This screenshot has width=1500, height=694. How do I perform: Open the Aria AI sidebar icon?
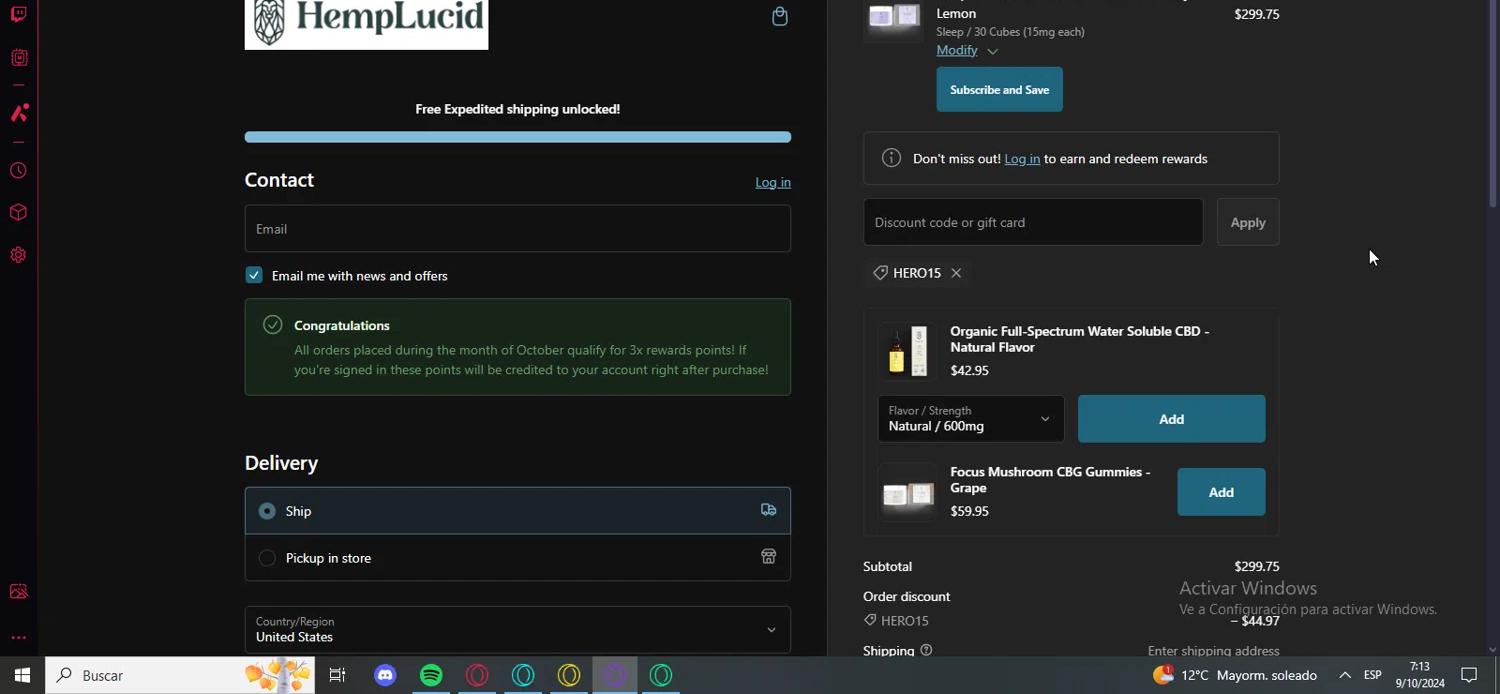pos(19,113)
